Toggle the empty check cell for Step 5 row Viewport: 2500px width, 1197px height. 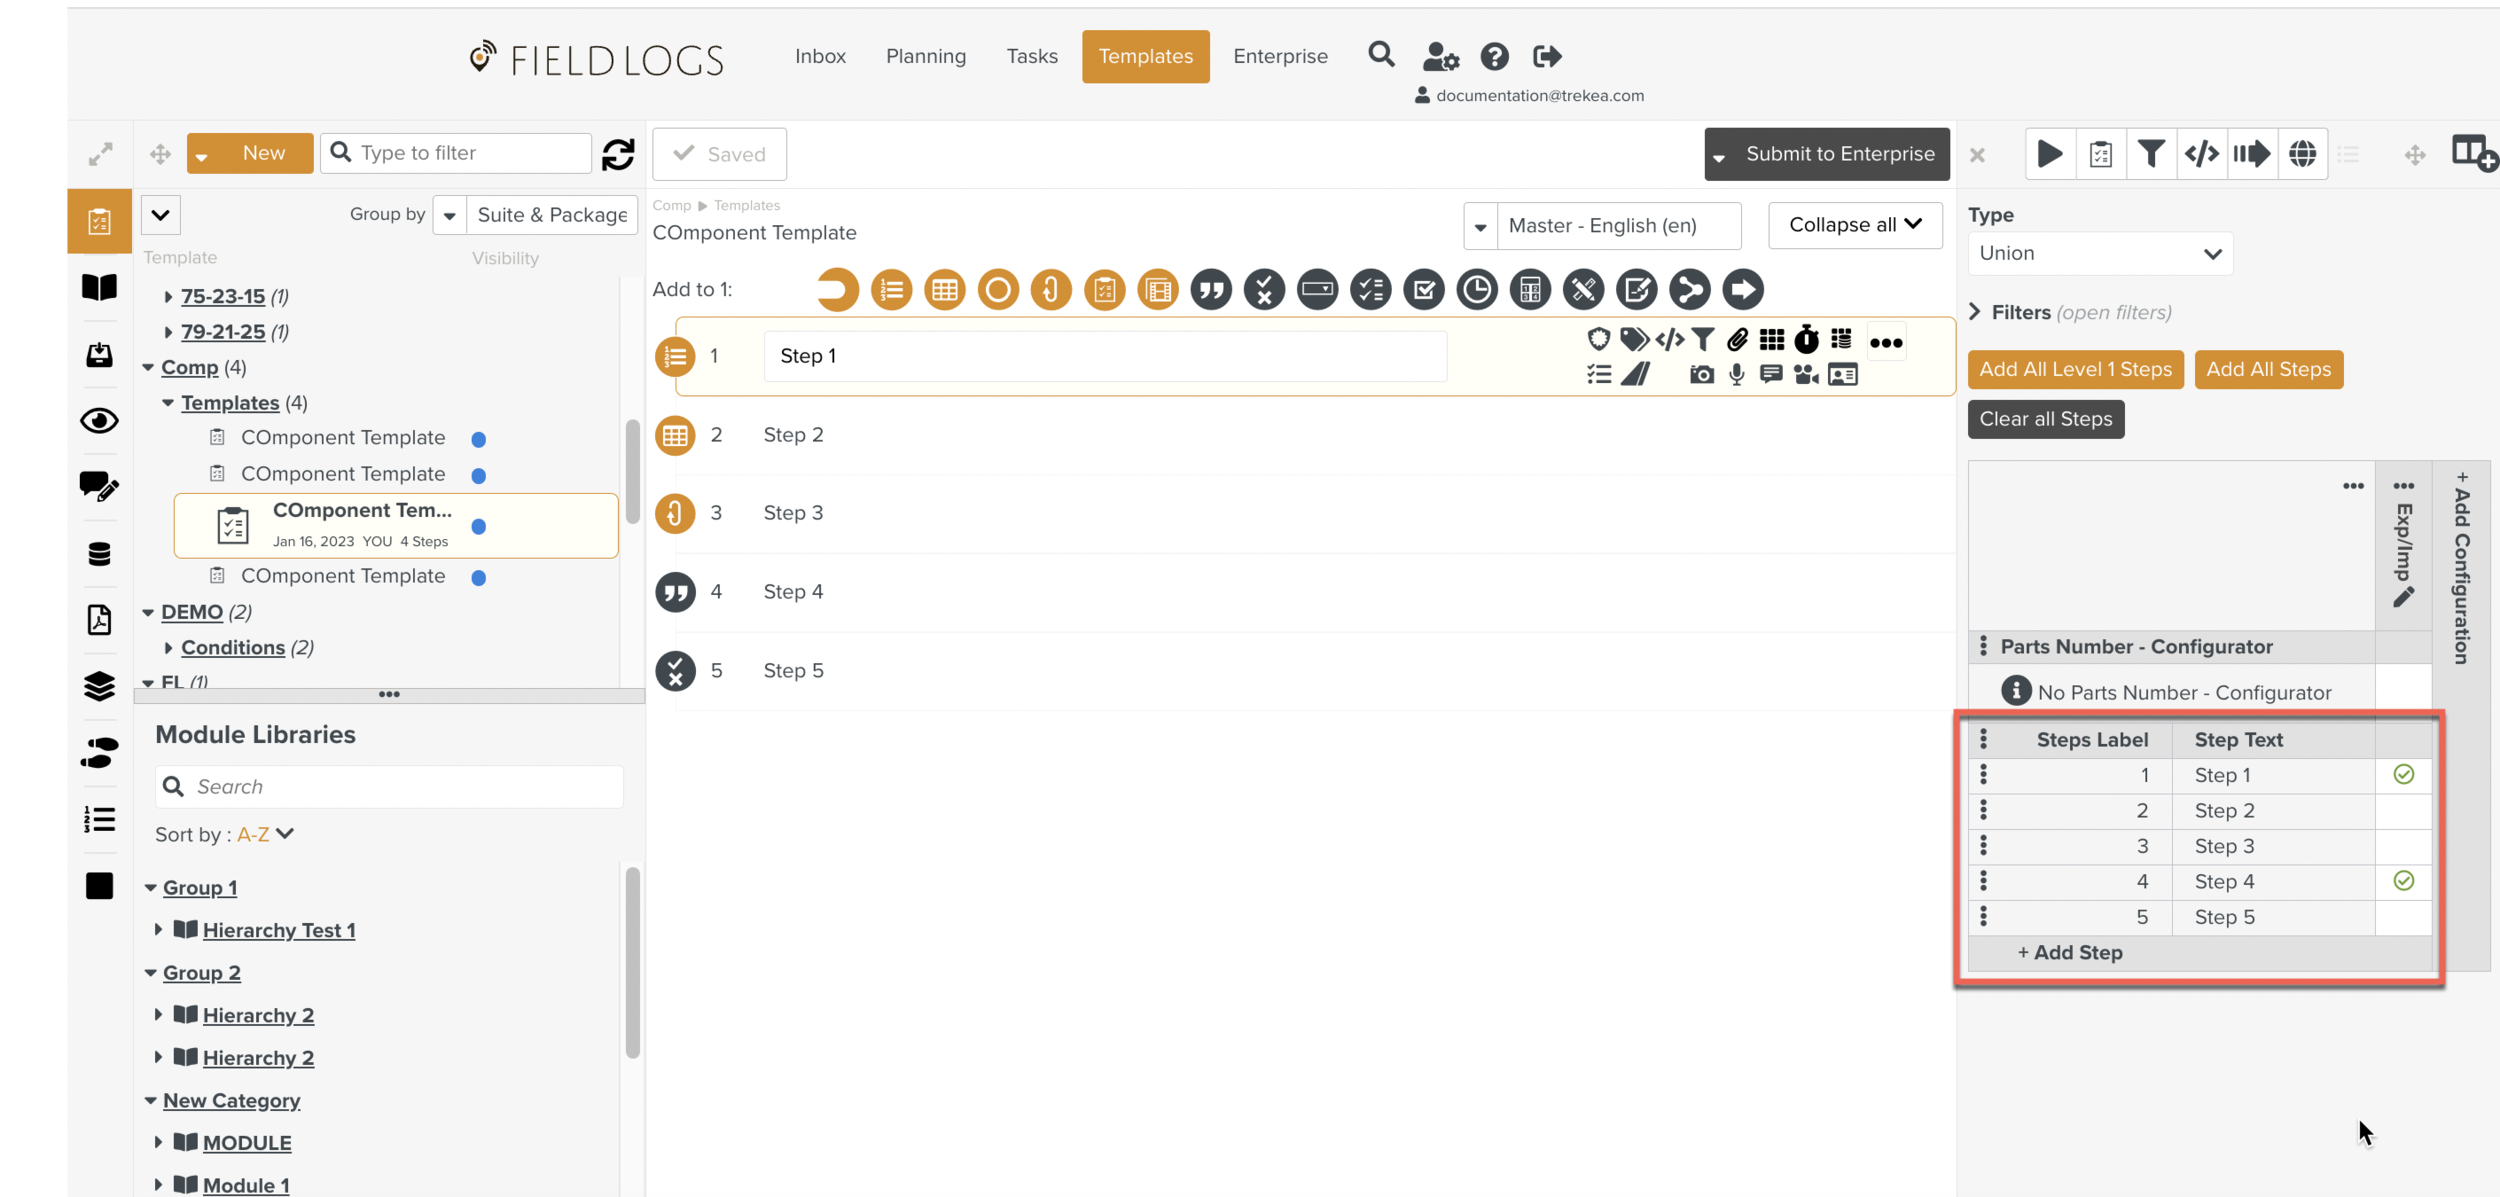pyautogui.click(x=2403, y=917)
